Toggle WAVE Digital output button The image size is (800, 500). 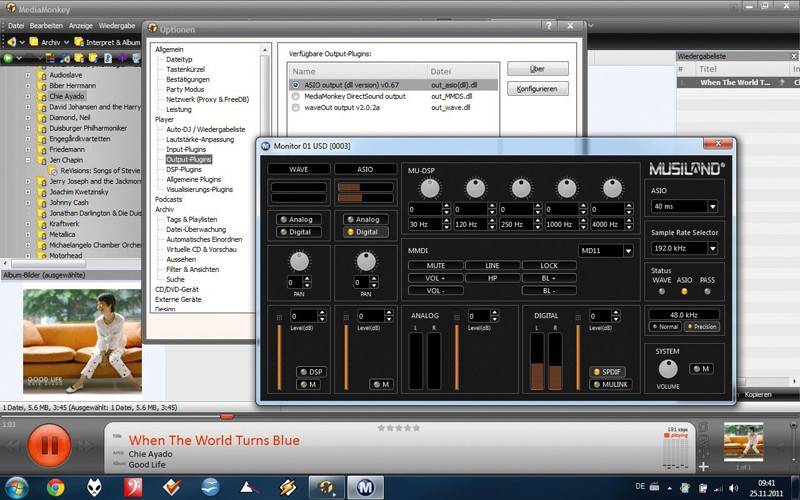click(299, 232)
